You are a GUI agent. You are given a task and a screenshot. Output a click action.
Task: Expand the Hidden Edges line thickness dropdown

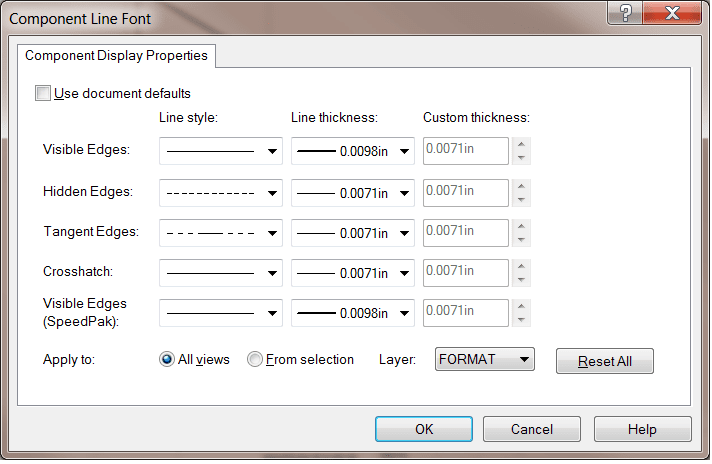pos(353,193)
